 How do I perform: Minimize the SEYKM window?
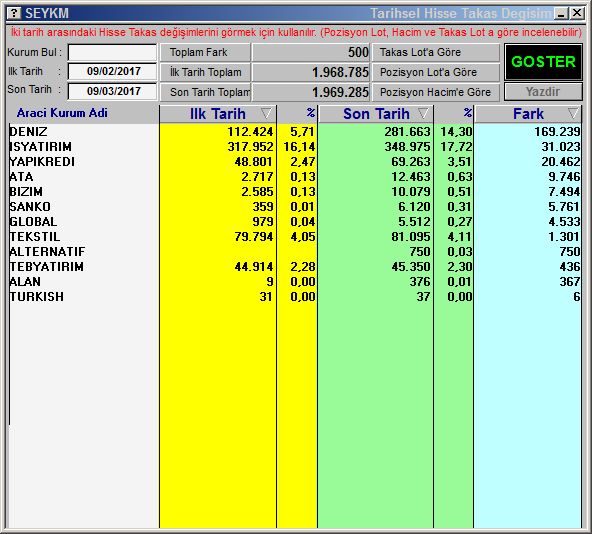point(561,14)
